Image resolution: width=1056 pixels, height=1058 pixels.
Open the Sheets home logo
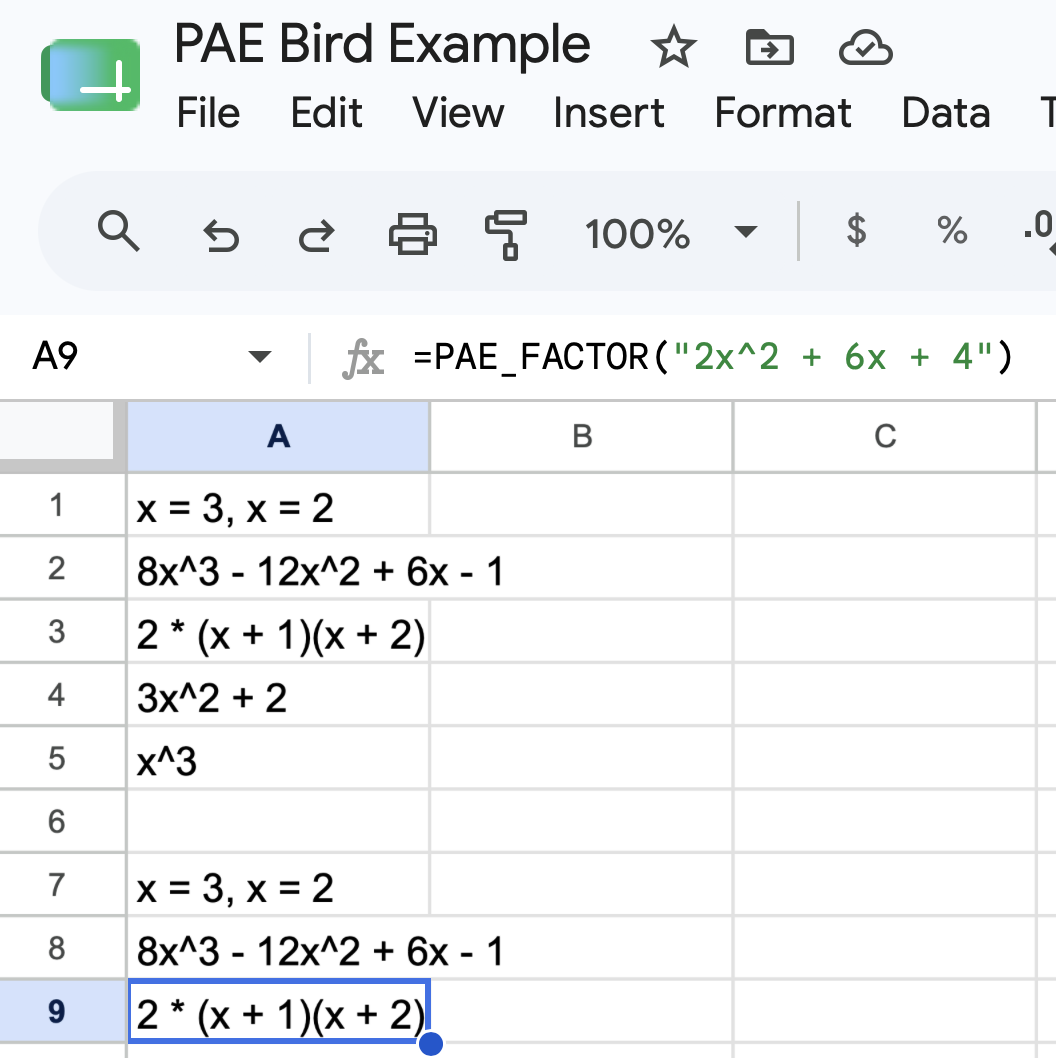(x=90, y=75)
